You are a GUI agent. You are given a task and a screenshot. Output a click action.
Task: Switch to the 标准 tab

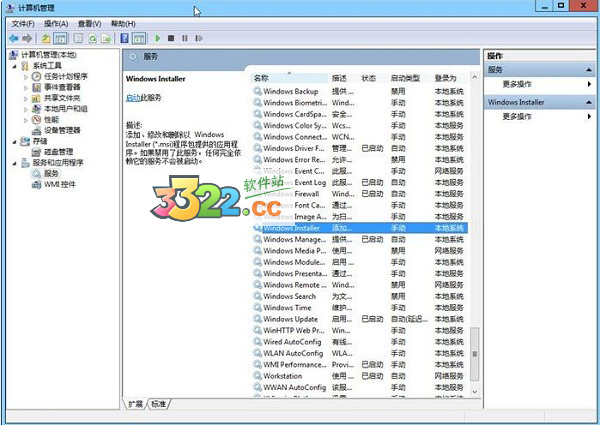(159, 404)
